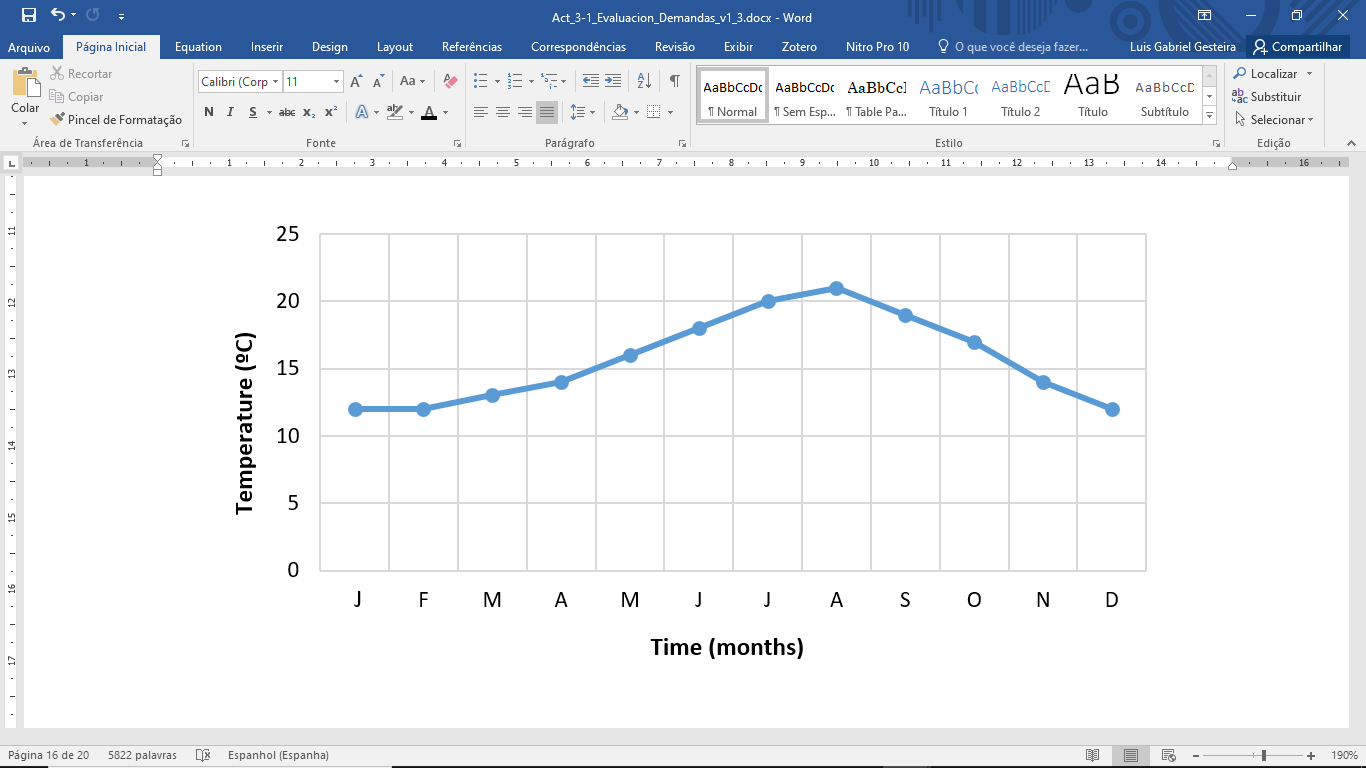Screen dimensions: 1366x768
Task: Open the Inserir ribbon tab
Action: 267,47
